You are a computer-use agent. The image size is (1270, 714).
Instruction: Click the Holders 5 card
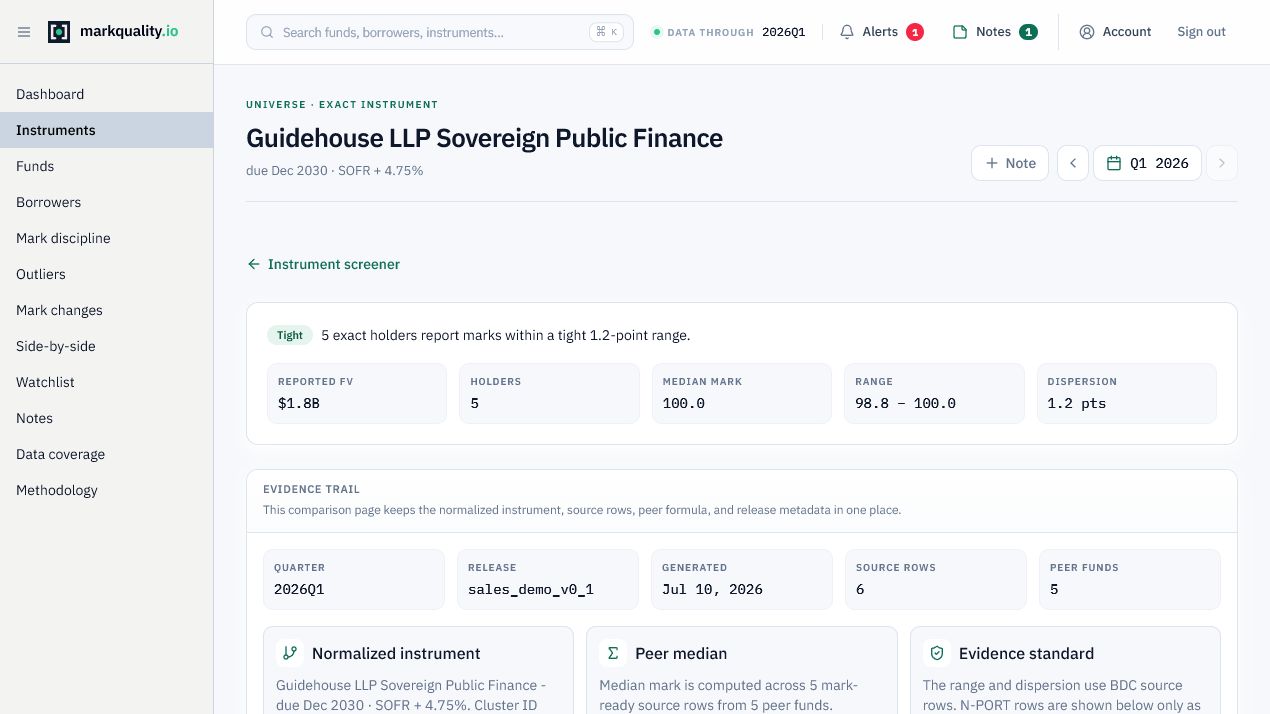[x=549, y=393]
